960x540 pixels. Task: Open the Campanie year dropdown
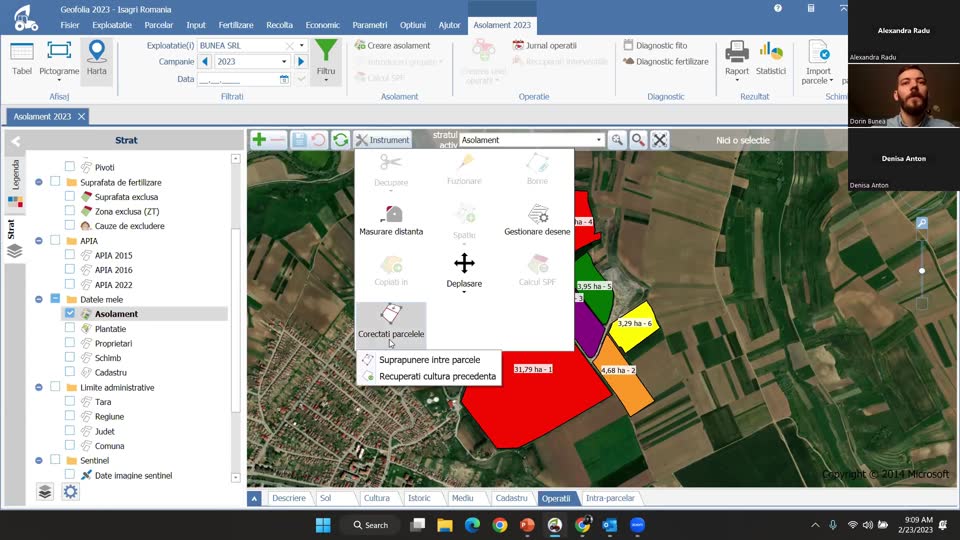point(283,62)
